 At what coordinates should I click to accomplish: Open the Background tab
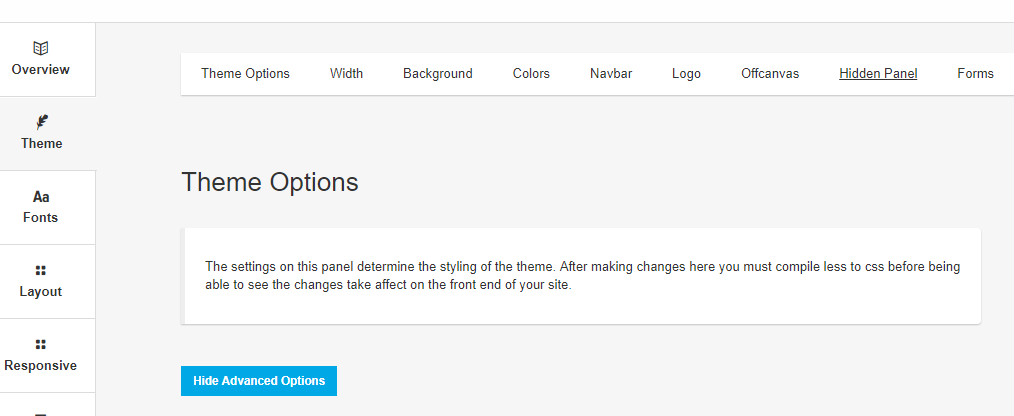pyautogui.click(x=438, y=74)
